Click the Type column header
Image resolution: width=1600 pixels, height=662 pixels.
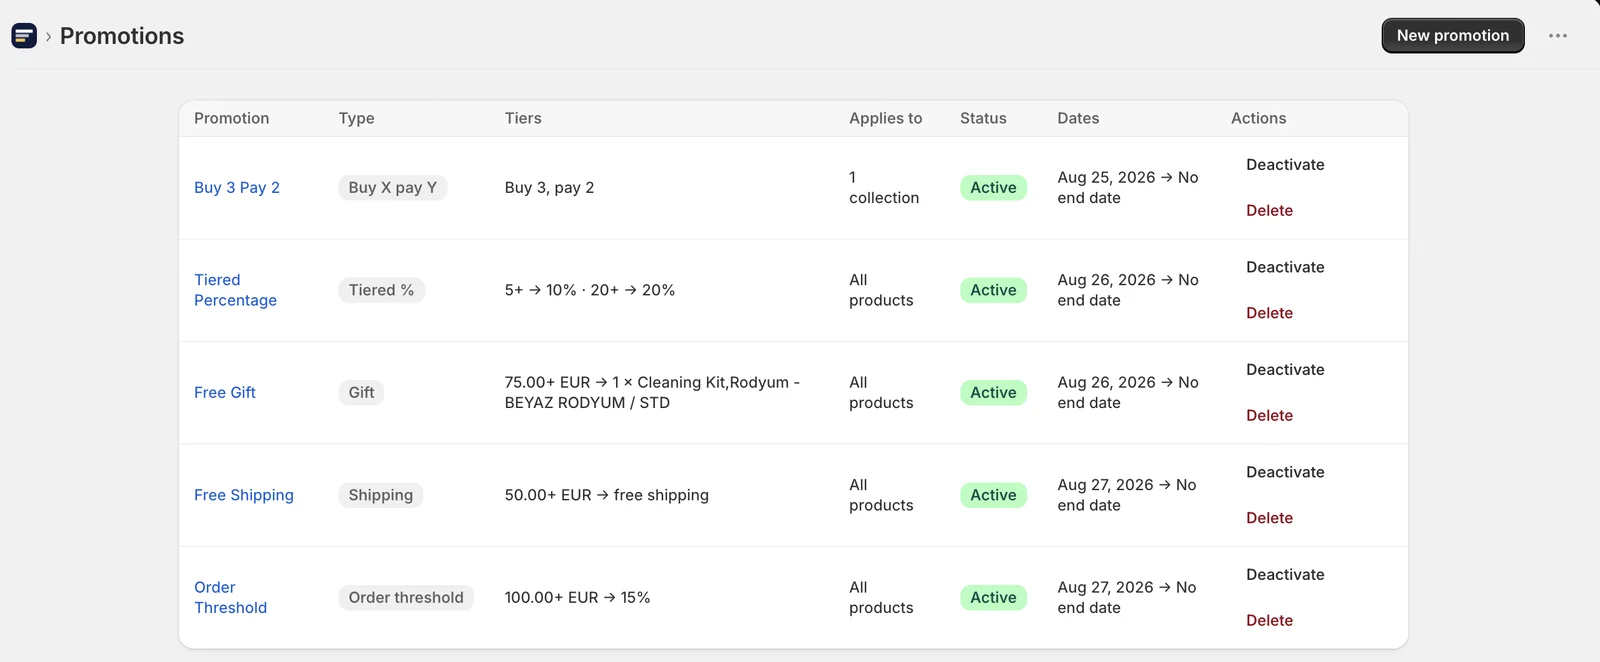point(356,118)
